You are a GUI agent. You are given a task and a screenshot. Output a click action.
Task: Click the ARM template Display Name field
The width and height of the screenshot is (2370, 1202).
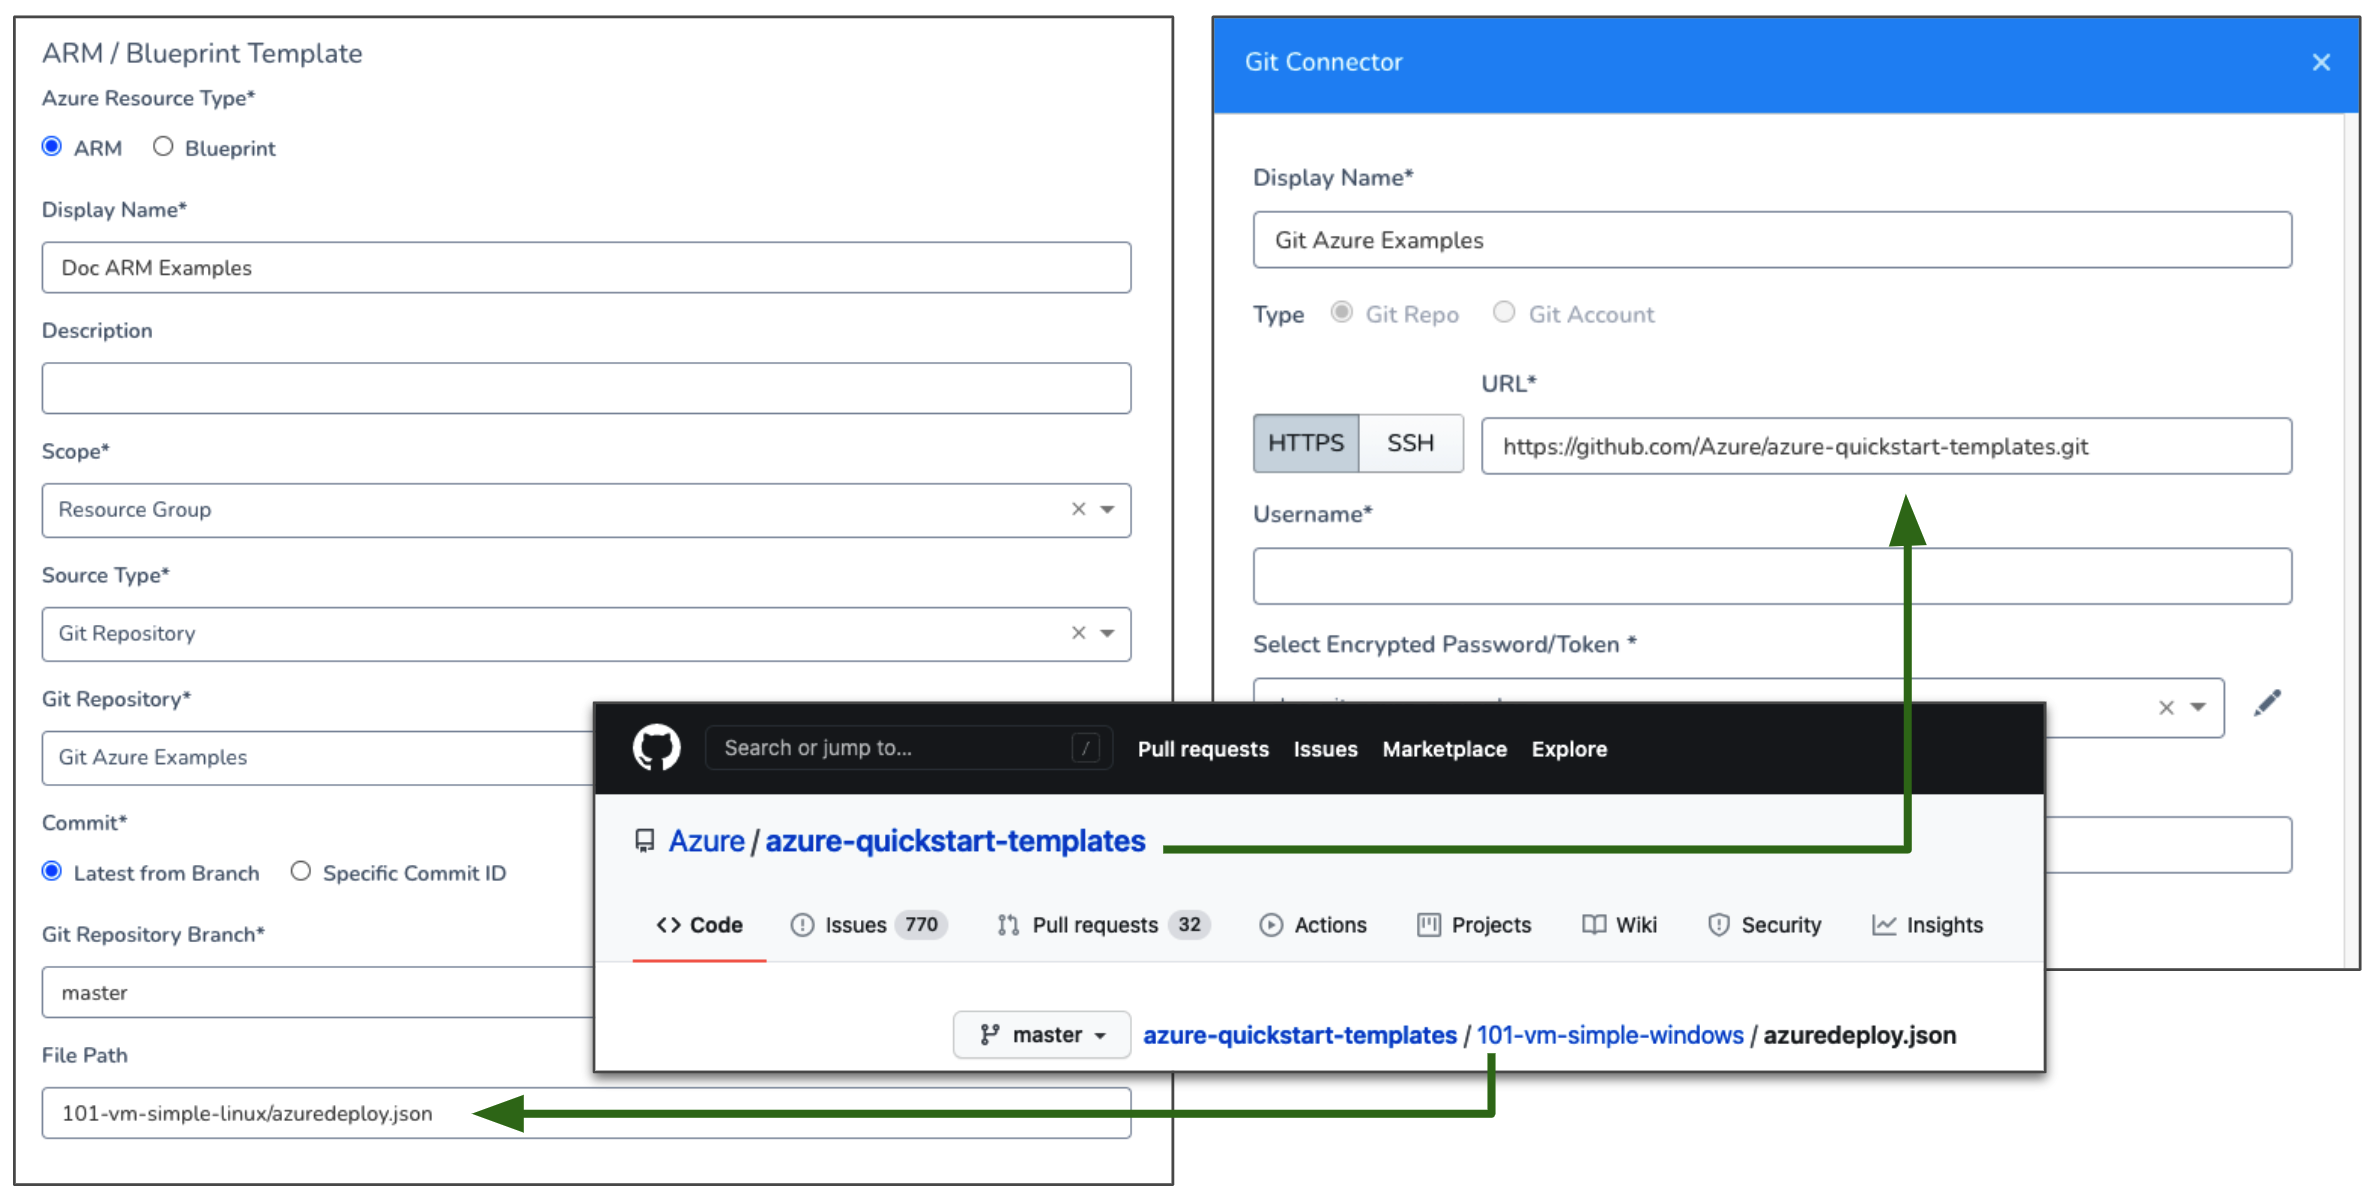point(586,267)
